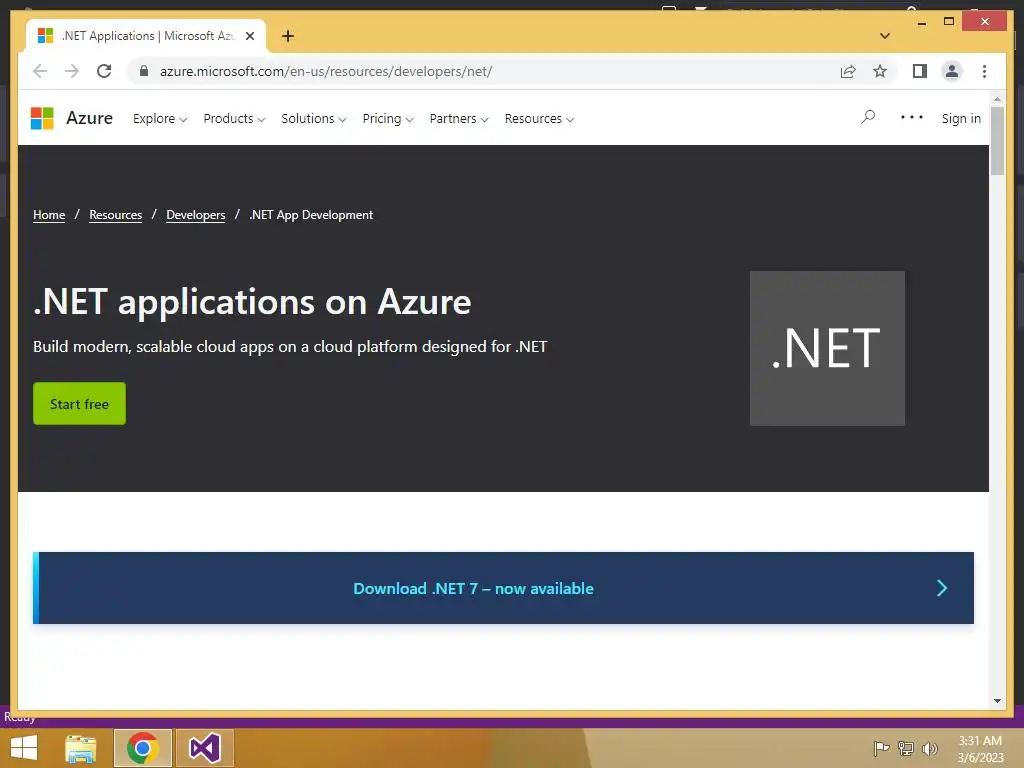The width and height of the screenshot is (1024, 768).
Task: Click the page vertical scrollbar thumb
Action: point(997,140)
